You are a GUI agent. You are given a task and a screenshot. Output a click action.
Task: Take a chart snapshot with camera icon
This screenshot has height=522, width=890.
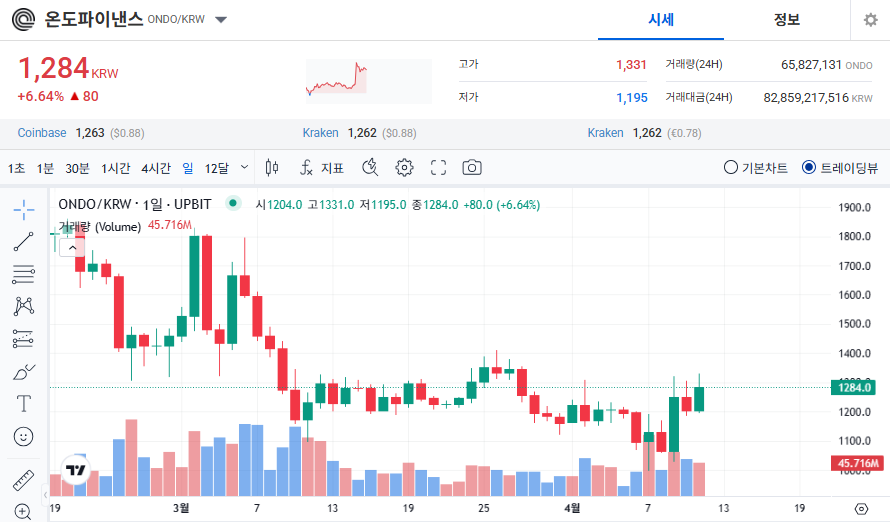tap(472, 167)
